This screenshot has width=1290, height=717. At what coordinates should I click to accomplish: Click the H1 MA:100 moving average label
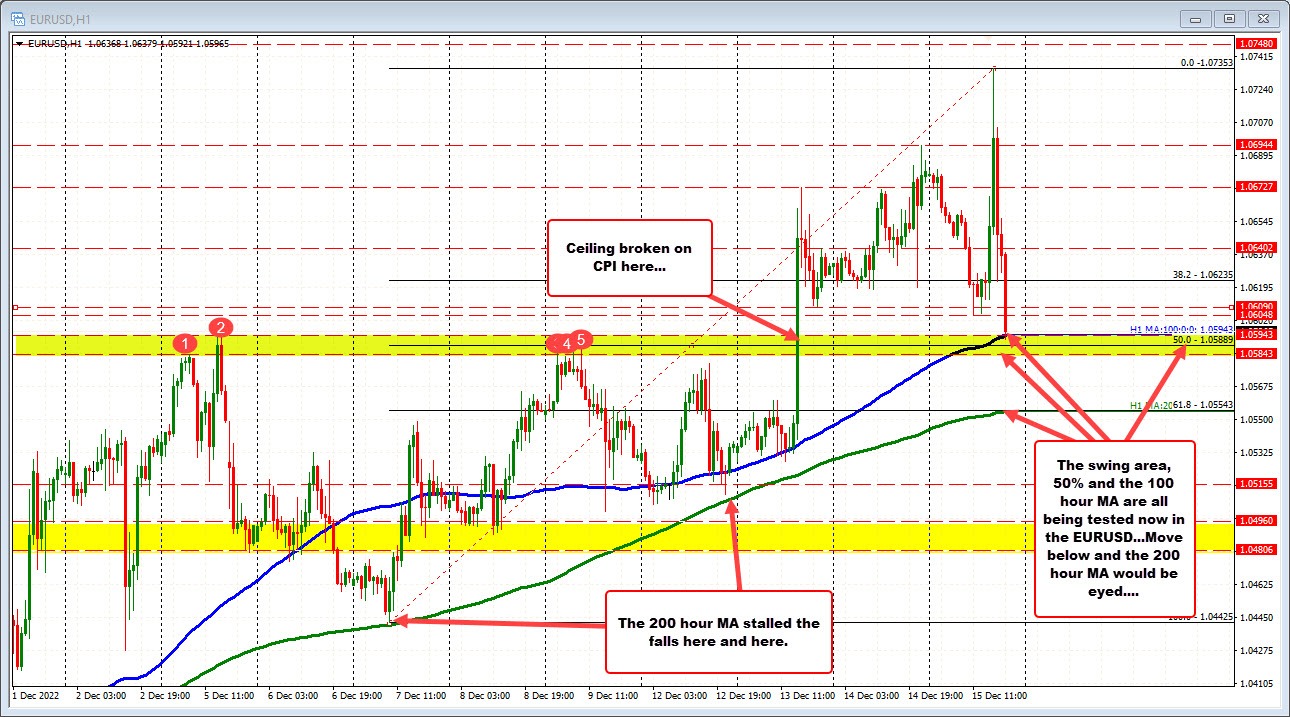pos(1180,329)
